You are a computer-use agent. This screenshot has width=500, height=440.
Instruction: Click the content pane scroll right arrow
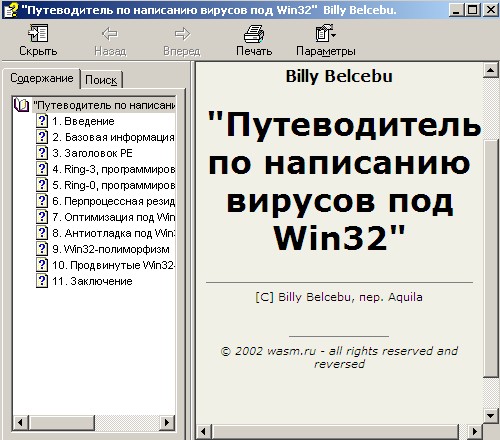(475, 432)
